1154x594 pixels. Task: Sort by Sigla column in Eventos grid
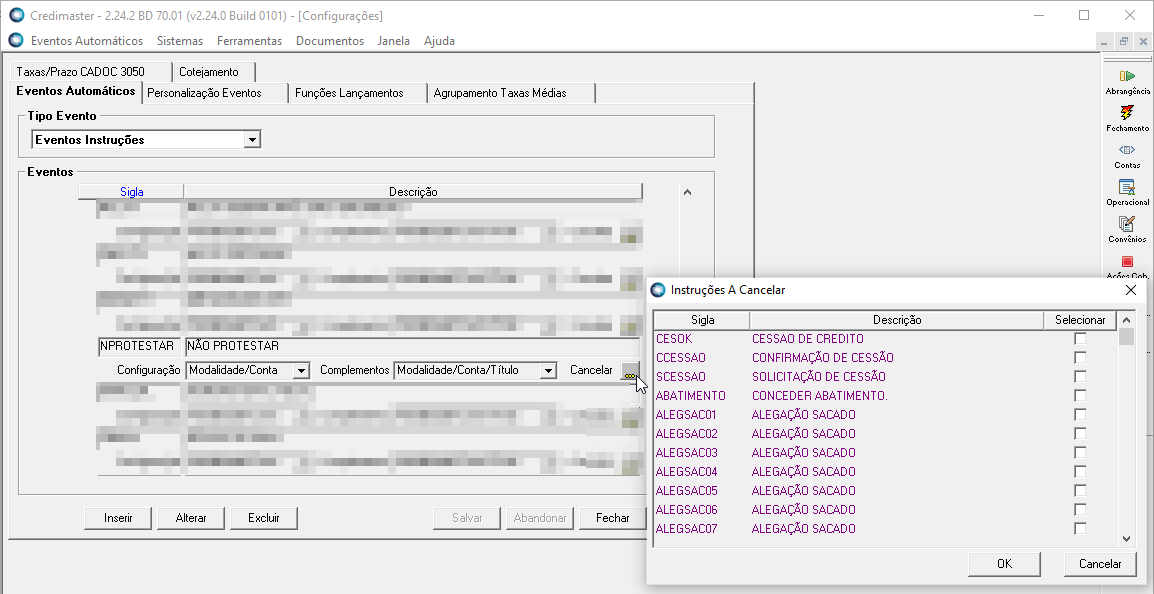point(131,191)
